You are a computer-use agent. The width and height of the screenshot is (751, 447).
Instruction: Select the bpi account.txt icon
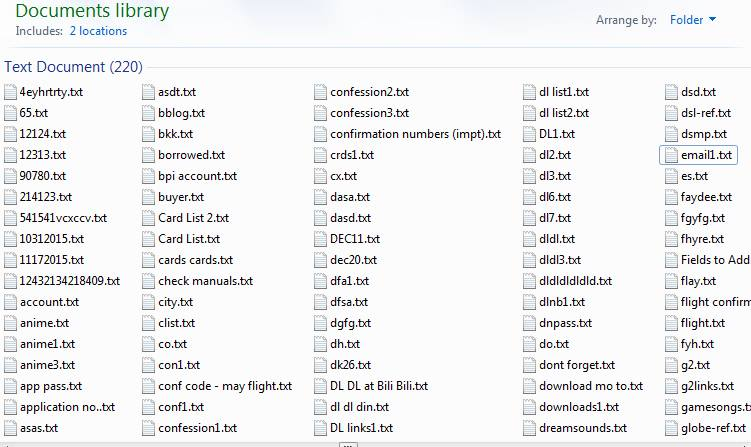pos(149,176)
